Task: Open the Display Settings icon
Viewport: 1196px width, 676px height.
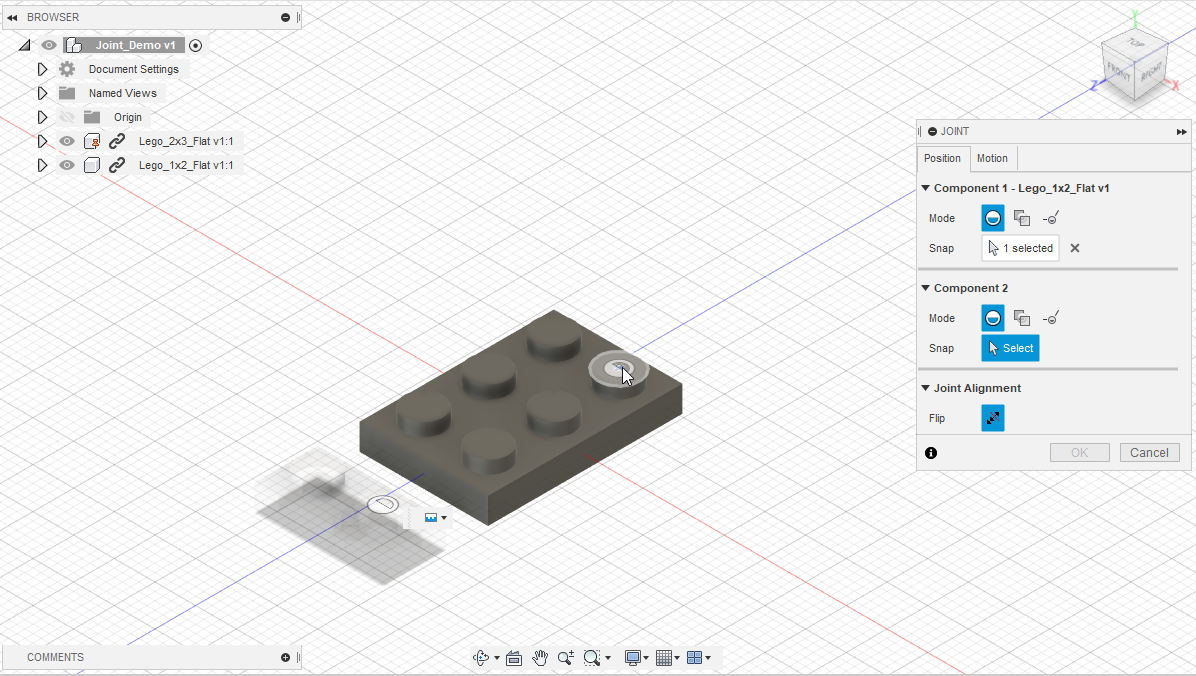Action: 634,657
